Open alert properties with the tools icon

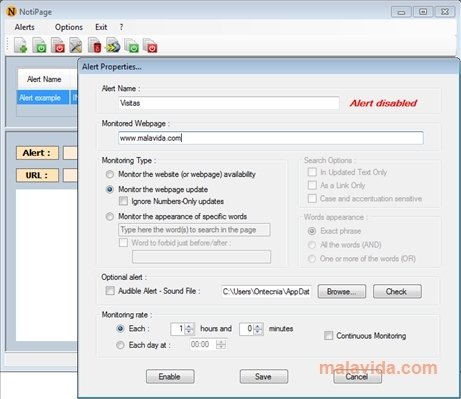(76, 45)
